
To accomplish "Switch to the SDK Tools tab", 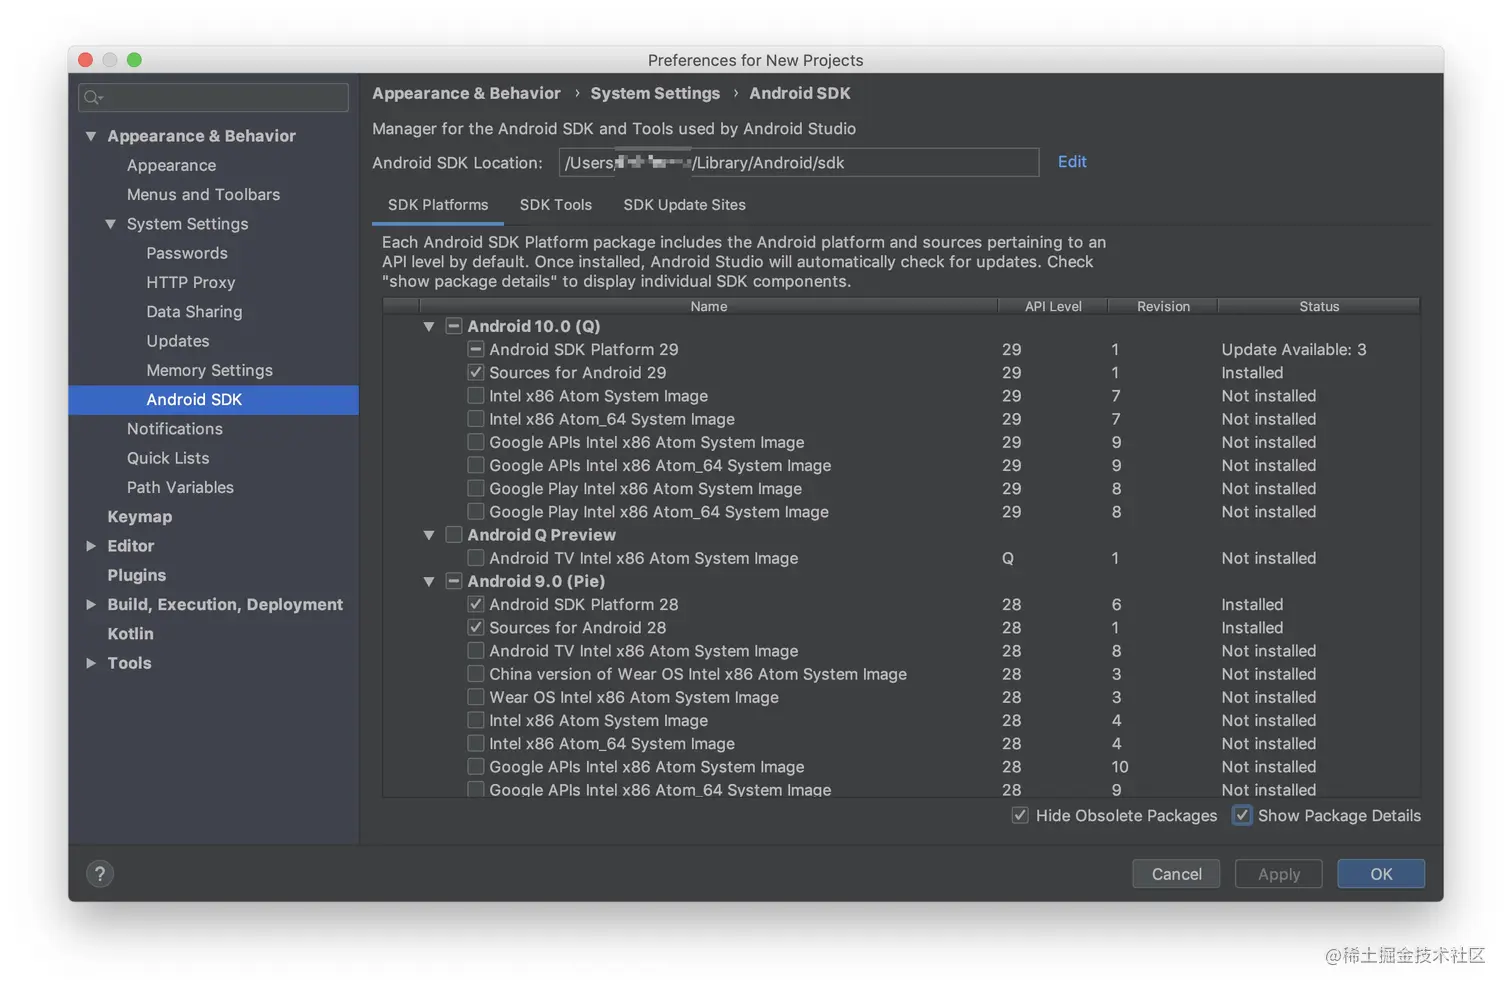I will 556,205.
